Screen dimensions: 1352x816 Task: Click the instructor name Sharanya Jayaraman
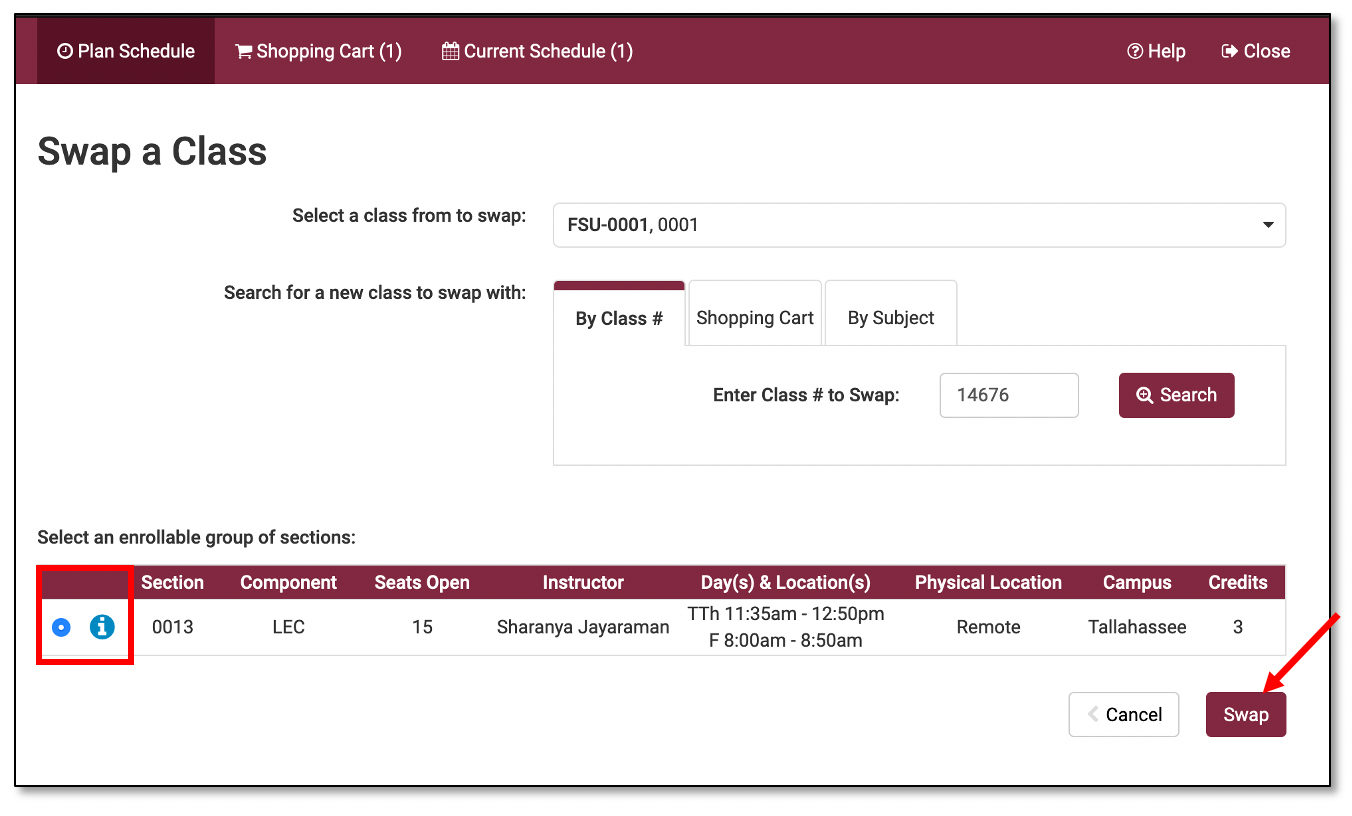pos(583,628)
